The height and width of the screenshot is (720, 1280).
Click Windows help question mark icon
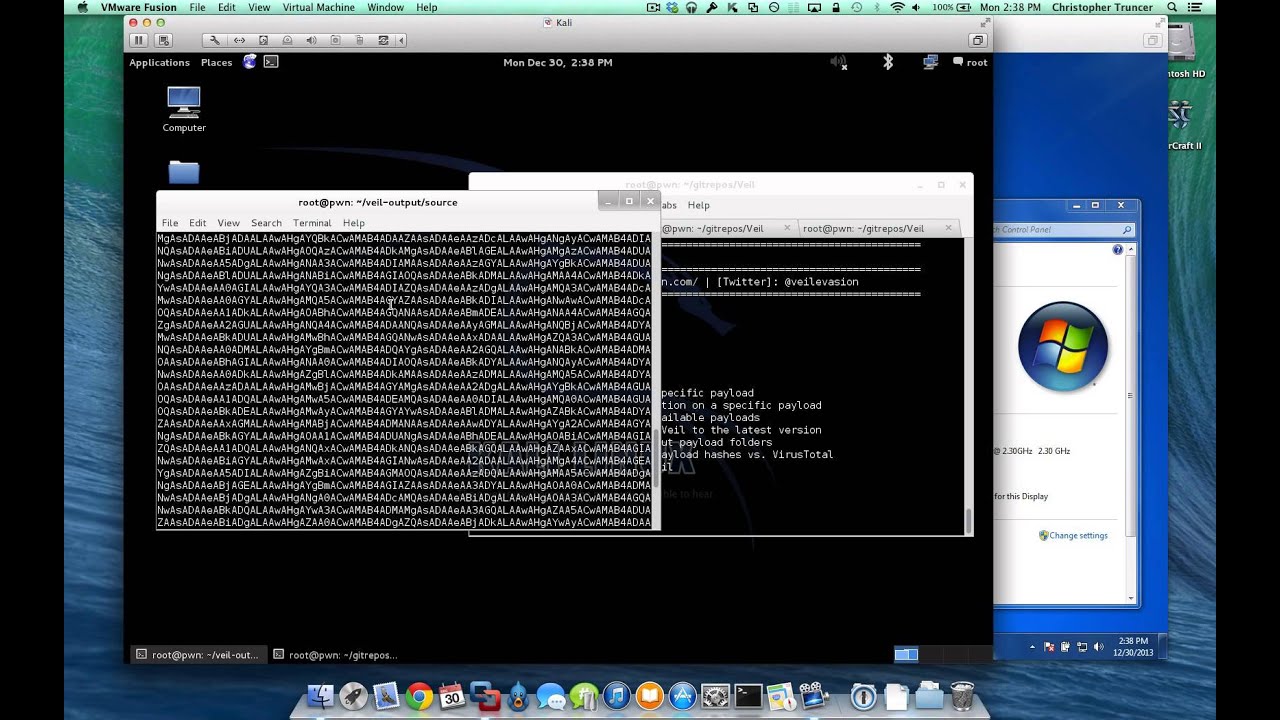[1118, 250]
